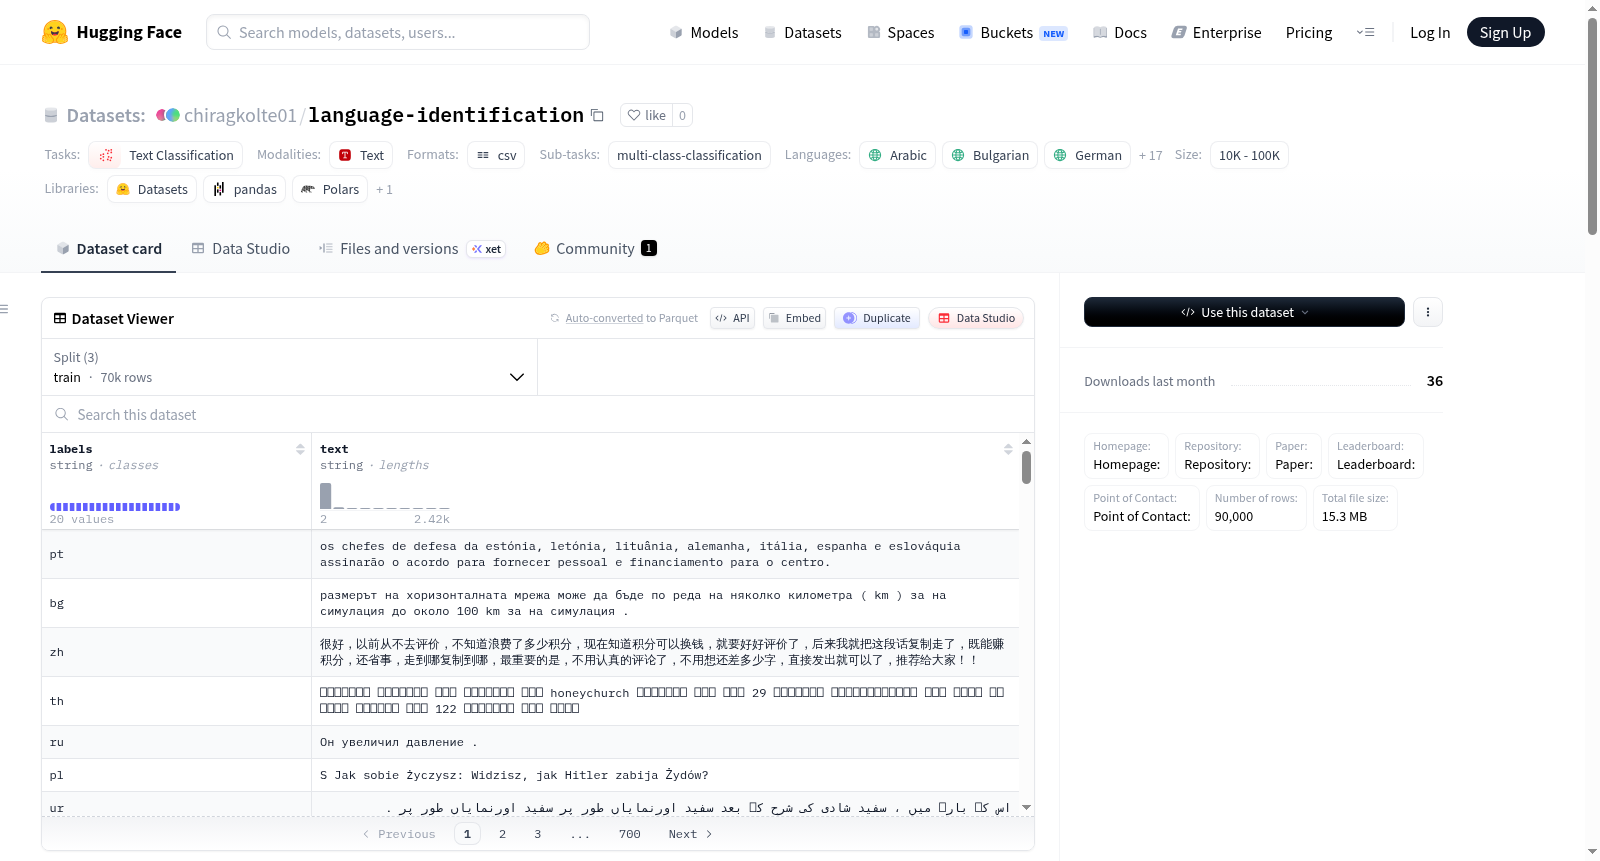Click the Hugging Face logo
Image resolution: width=1600 pixels, height=861 pixels.
(112, 32)
